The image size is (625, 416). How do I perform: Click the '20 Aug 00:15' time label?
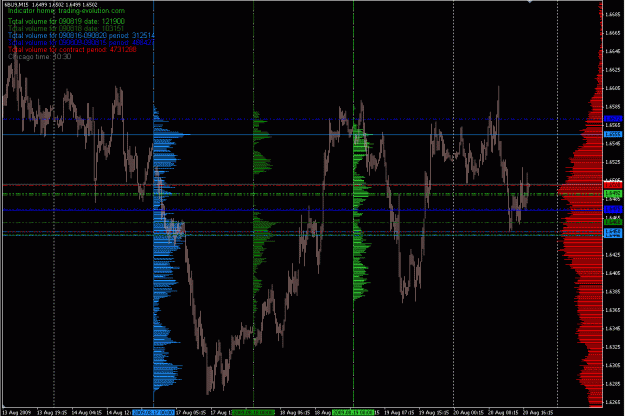[x=468, y=412]
